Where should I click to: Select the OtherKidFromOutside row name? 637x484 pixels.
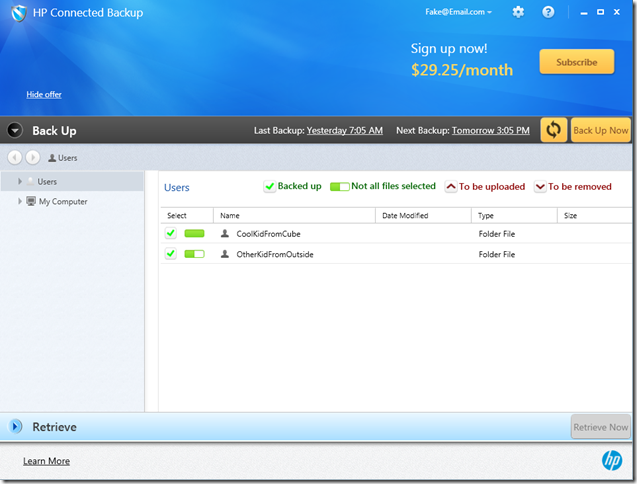[275, 254]
